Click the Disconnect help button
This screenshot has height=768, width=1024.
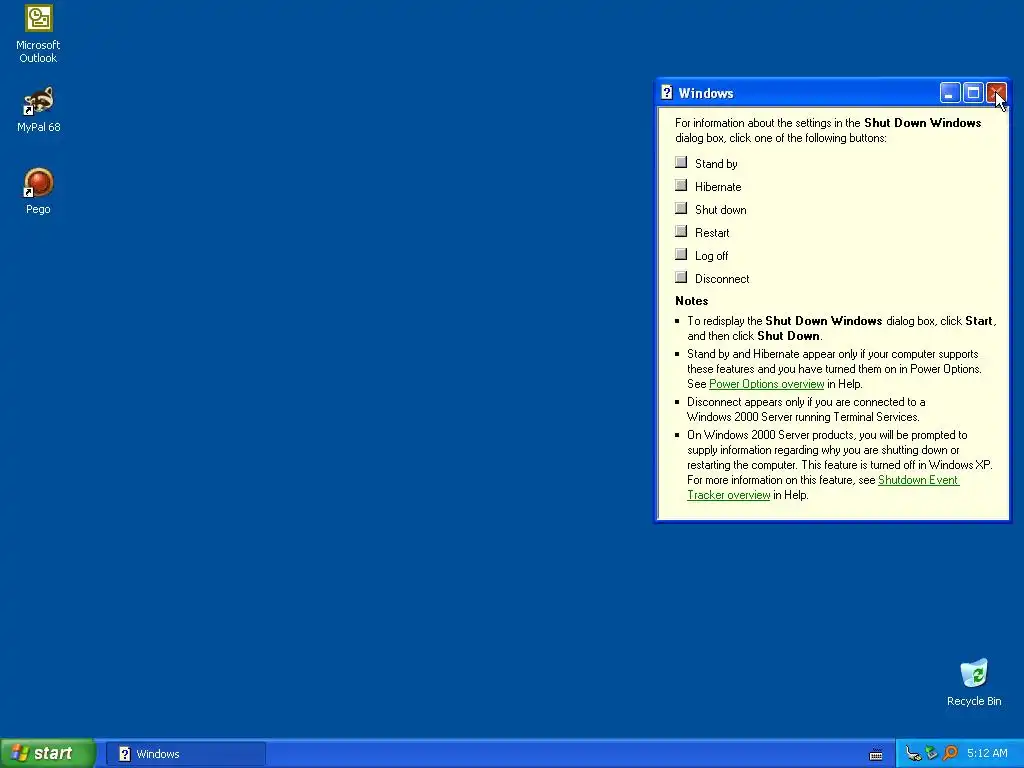tap(681, 278)
